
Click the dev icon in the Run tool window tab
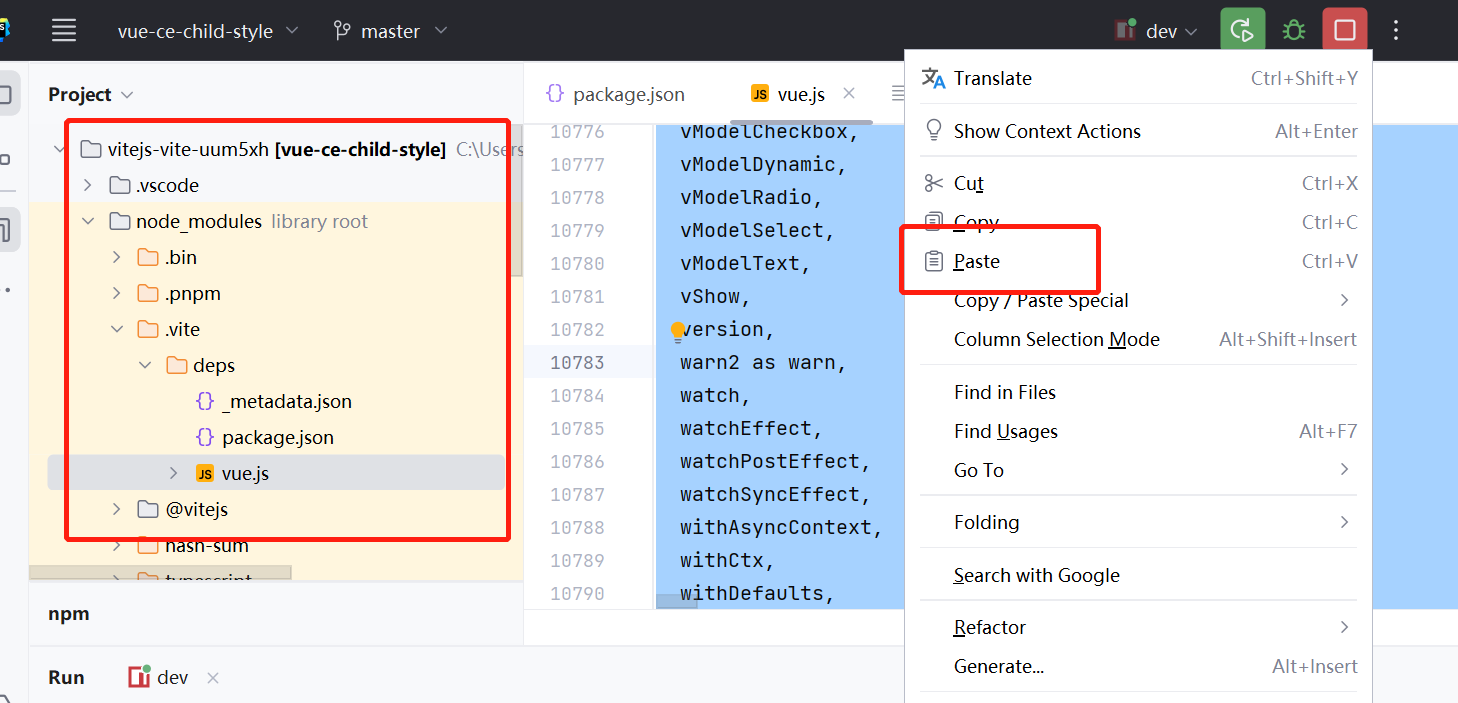[x=139, y=677]
